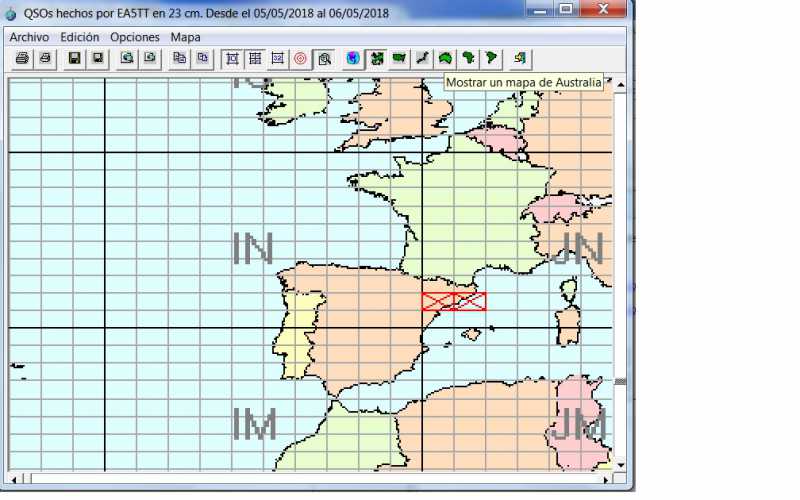Click the large export map image icon

coord(127,59)
